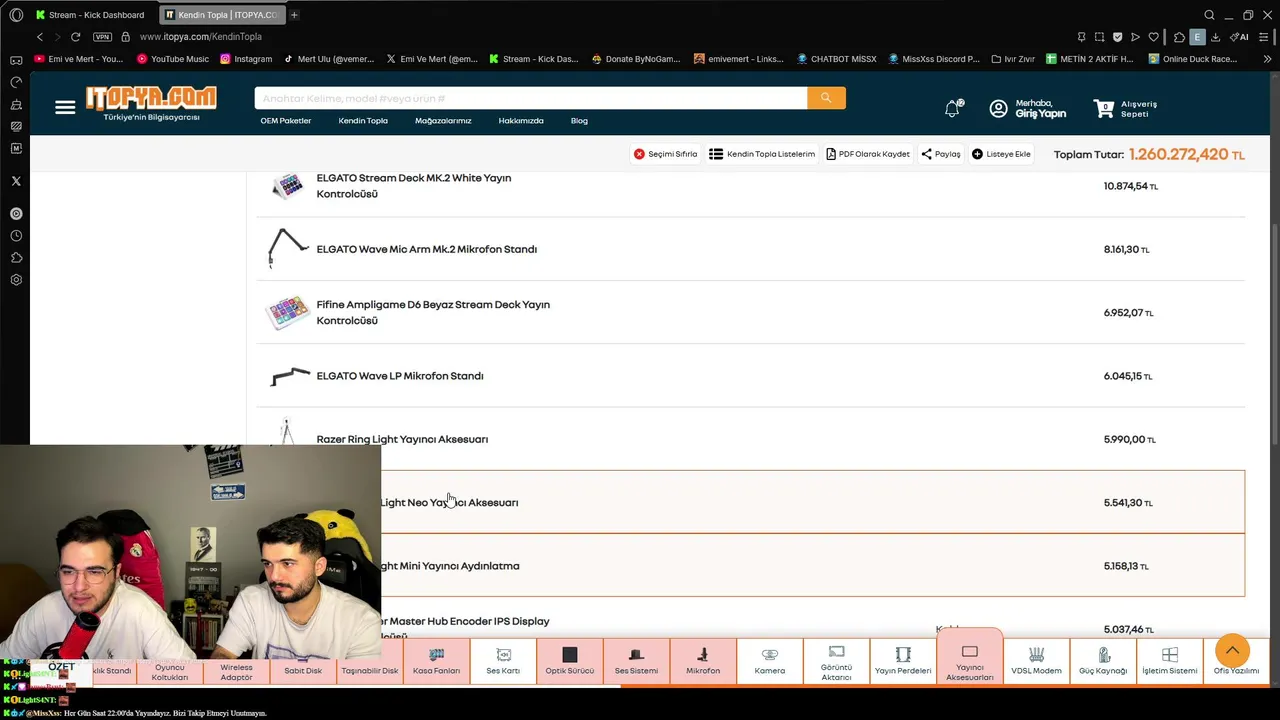Select the Güç Kaynağı category tab
The height and width of the screenshot is (720, 1280).
click(x=1103, y=661)
